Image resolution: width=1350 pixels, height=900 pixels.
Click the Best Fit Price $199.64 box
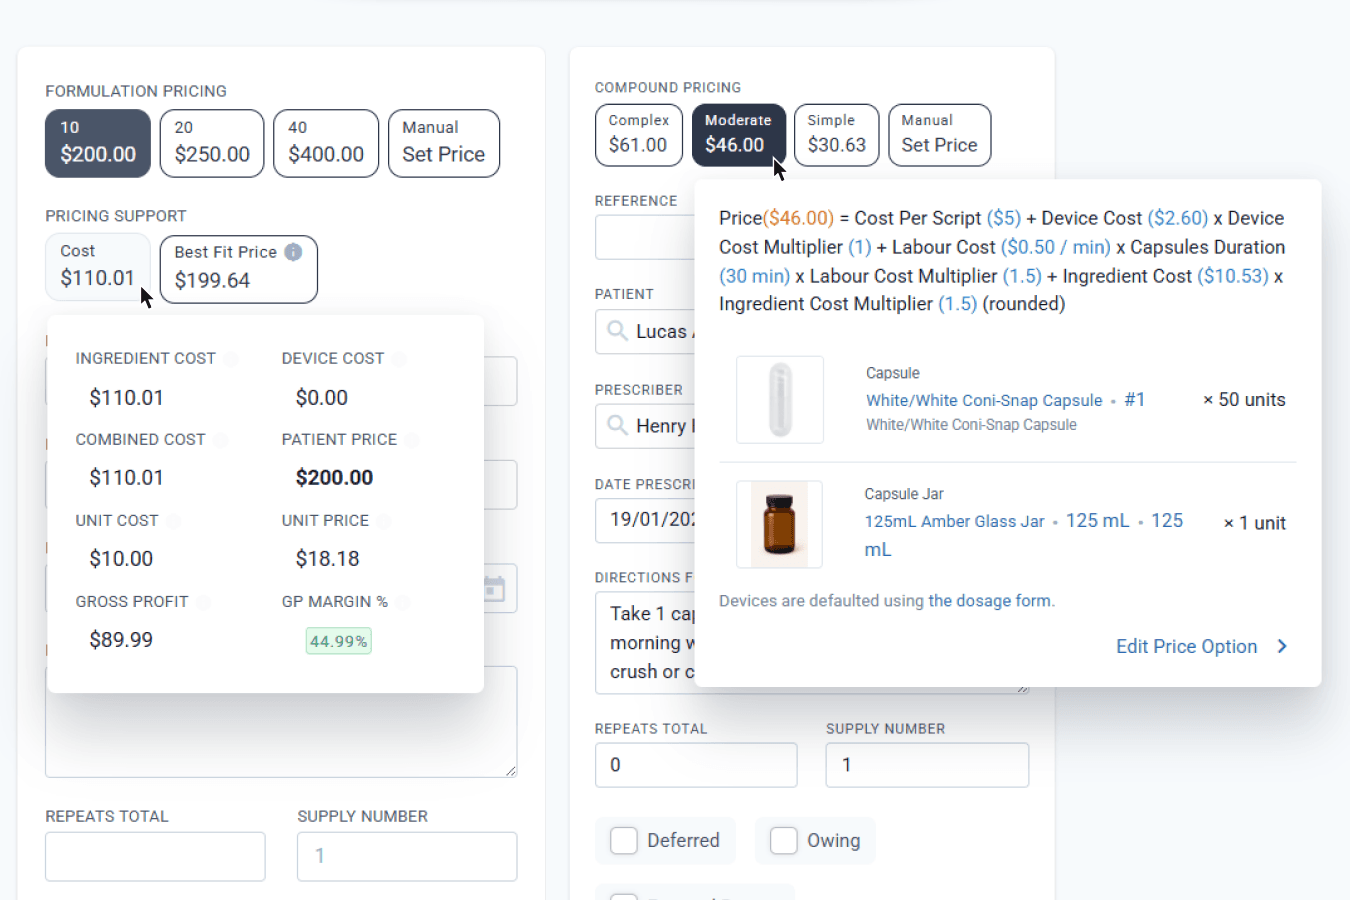239,269
